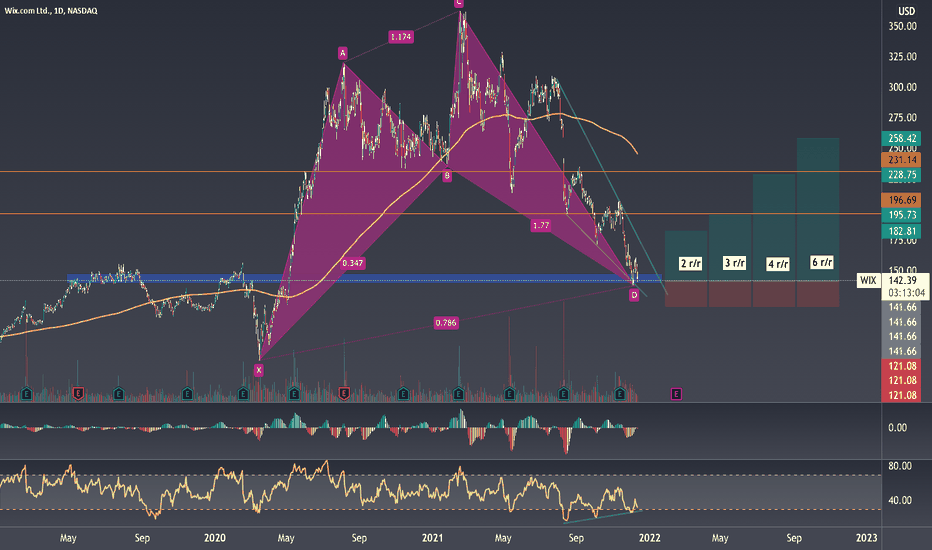Click the 196.69 orange price label

click(902, 200)
